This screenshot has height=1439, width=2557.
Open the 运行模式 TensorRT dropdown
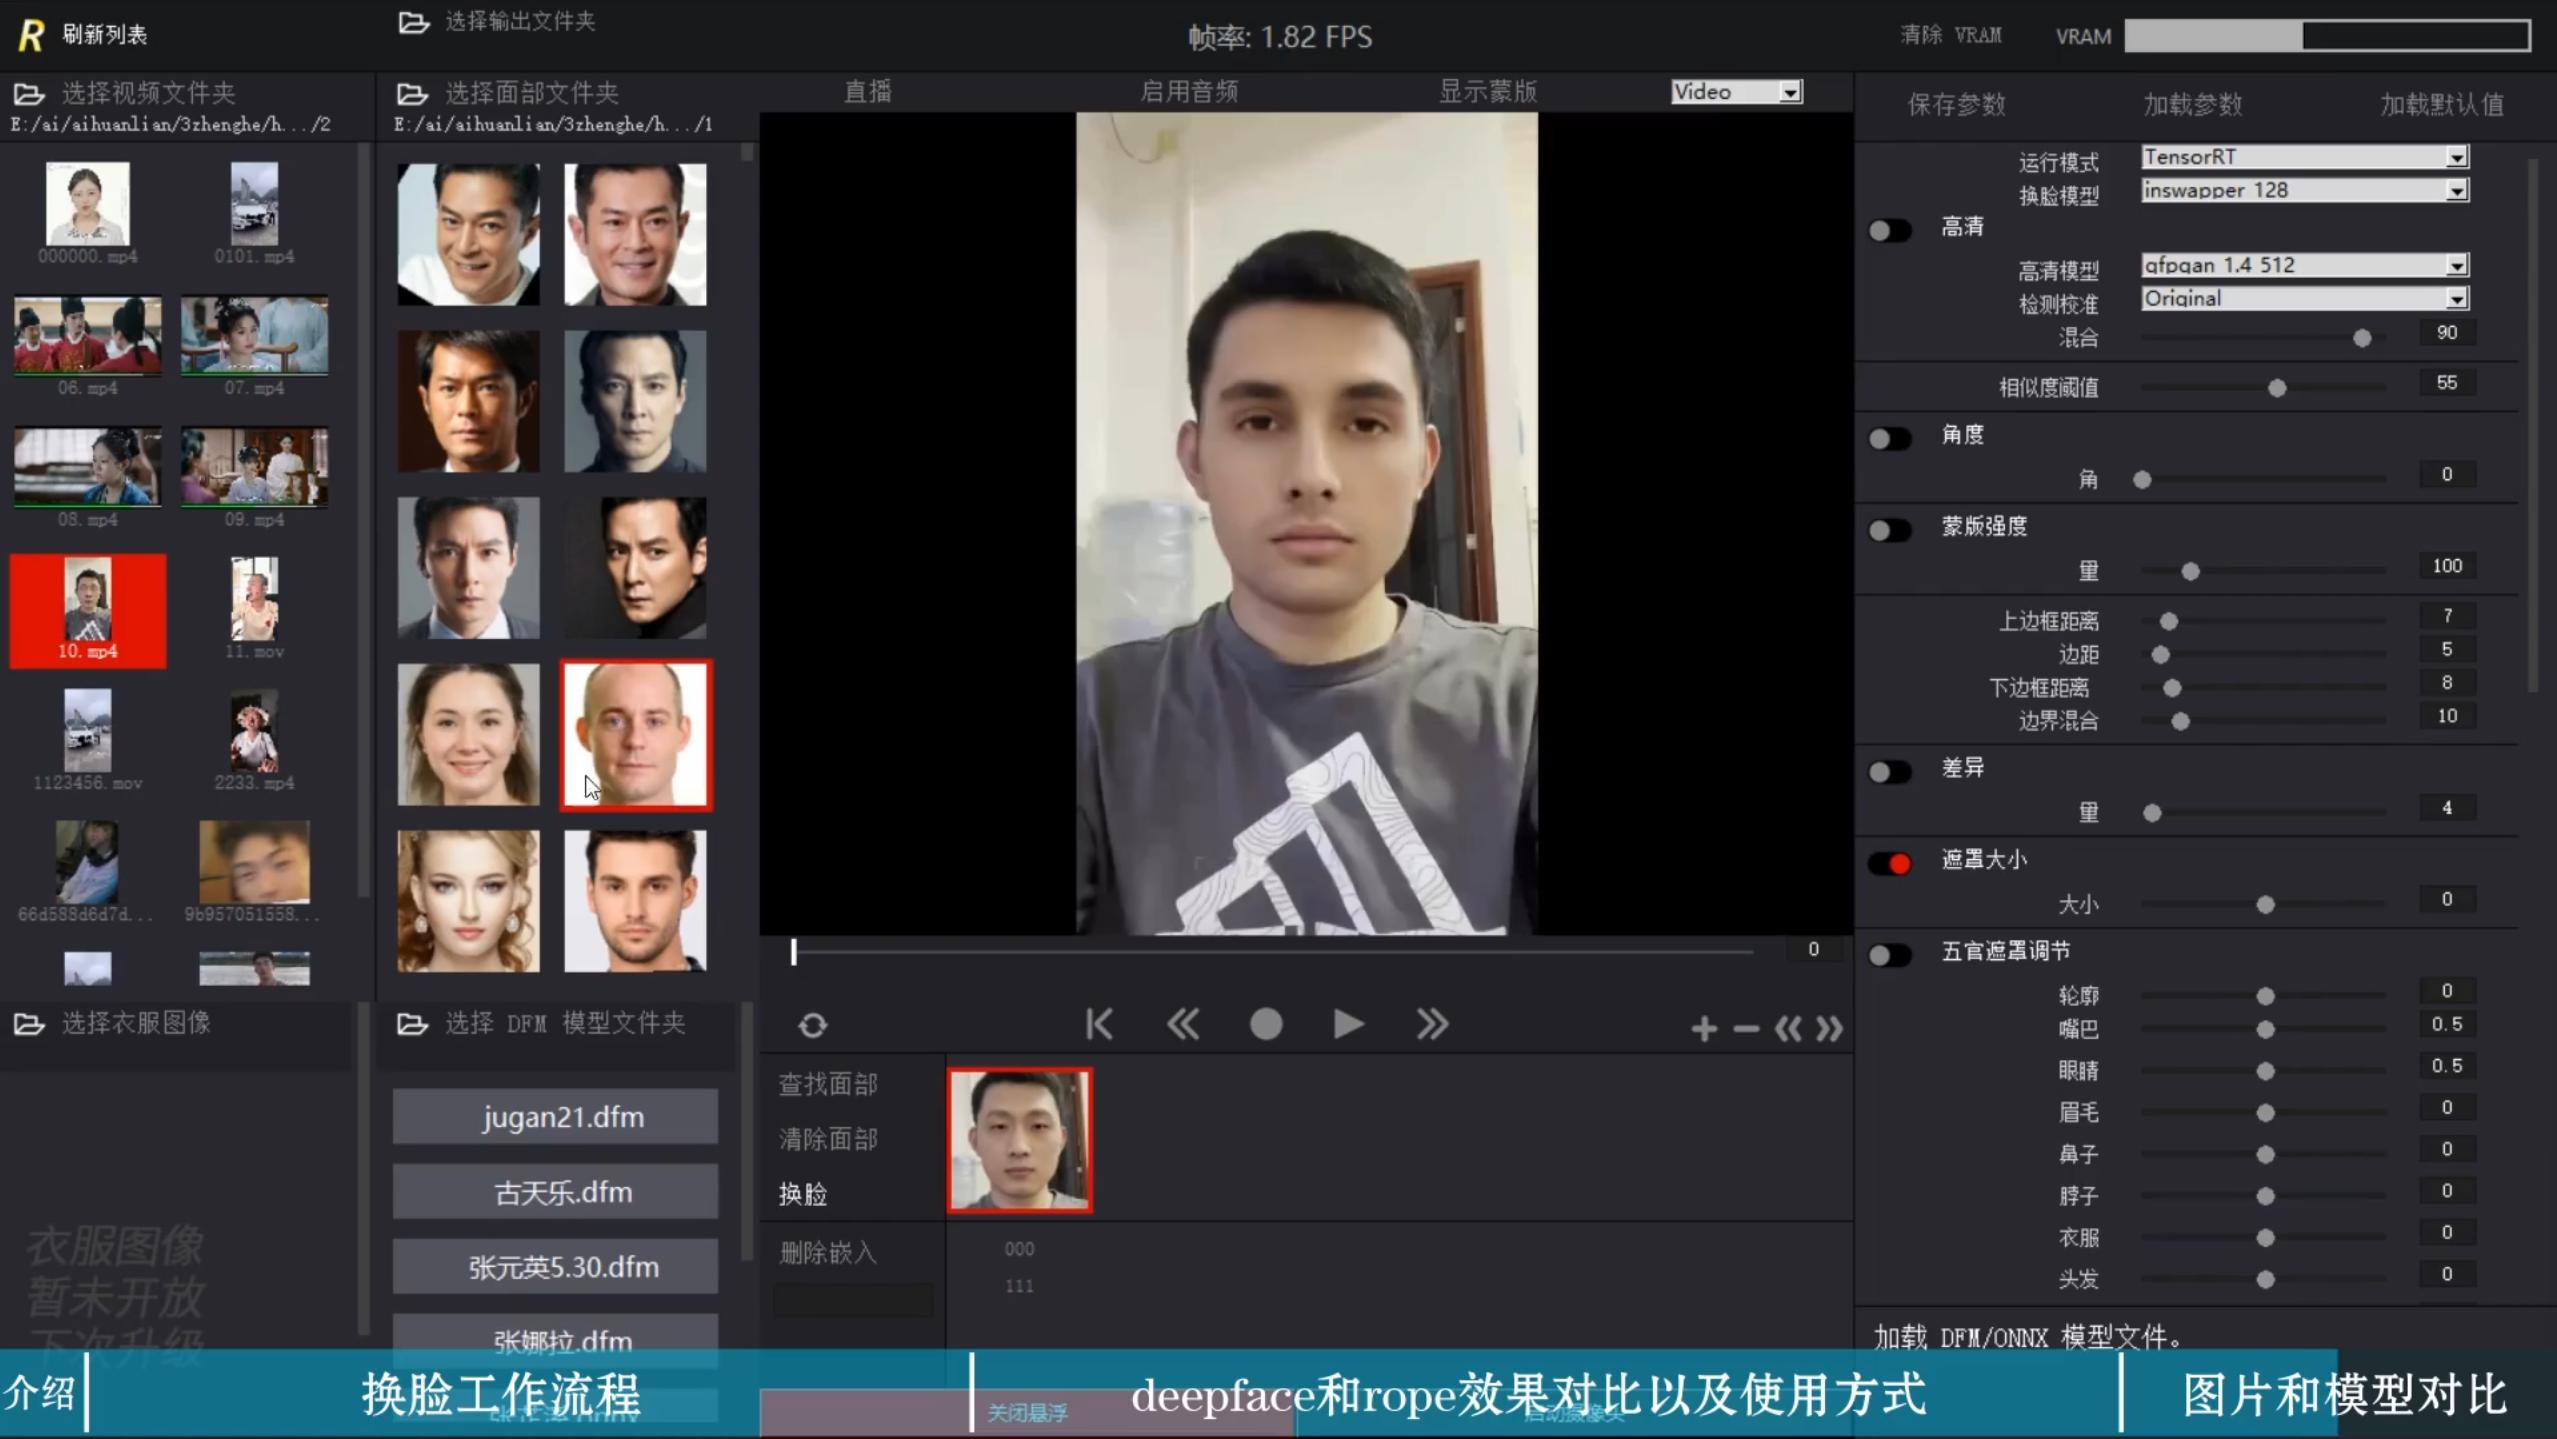pyautogui.click(x=2456, y=157)
